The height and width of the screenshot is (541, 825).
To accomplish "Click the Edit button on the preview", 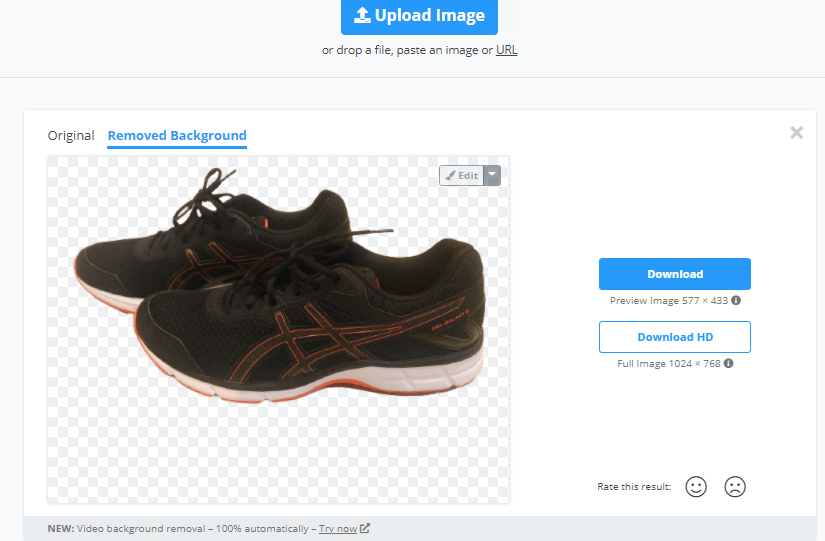I will [461, 176].
